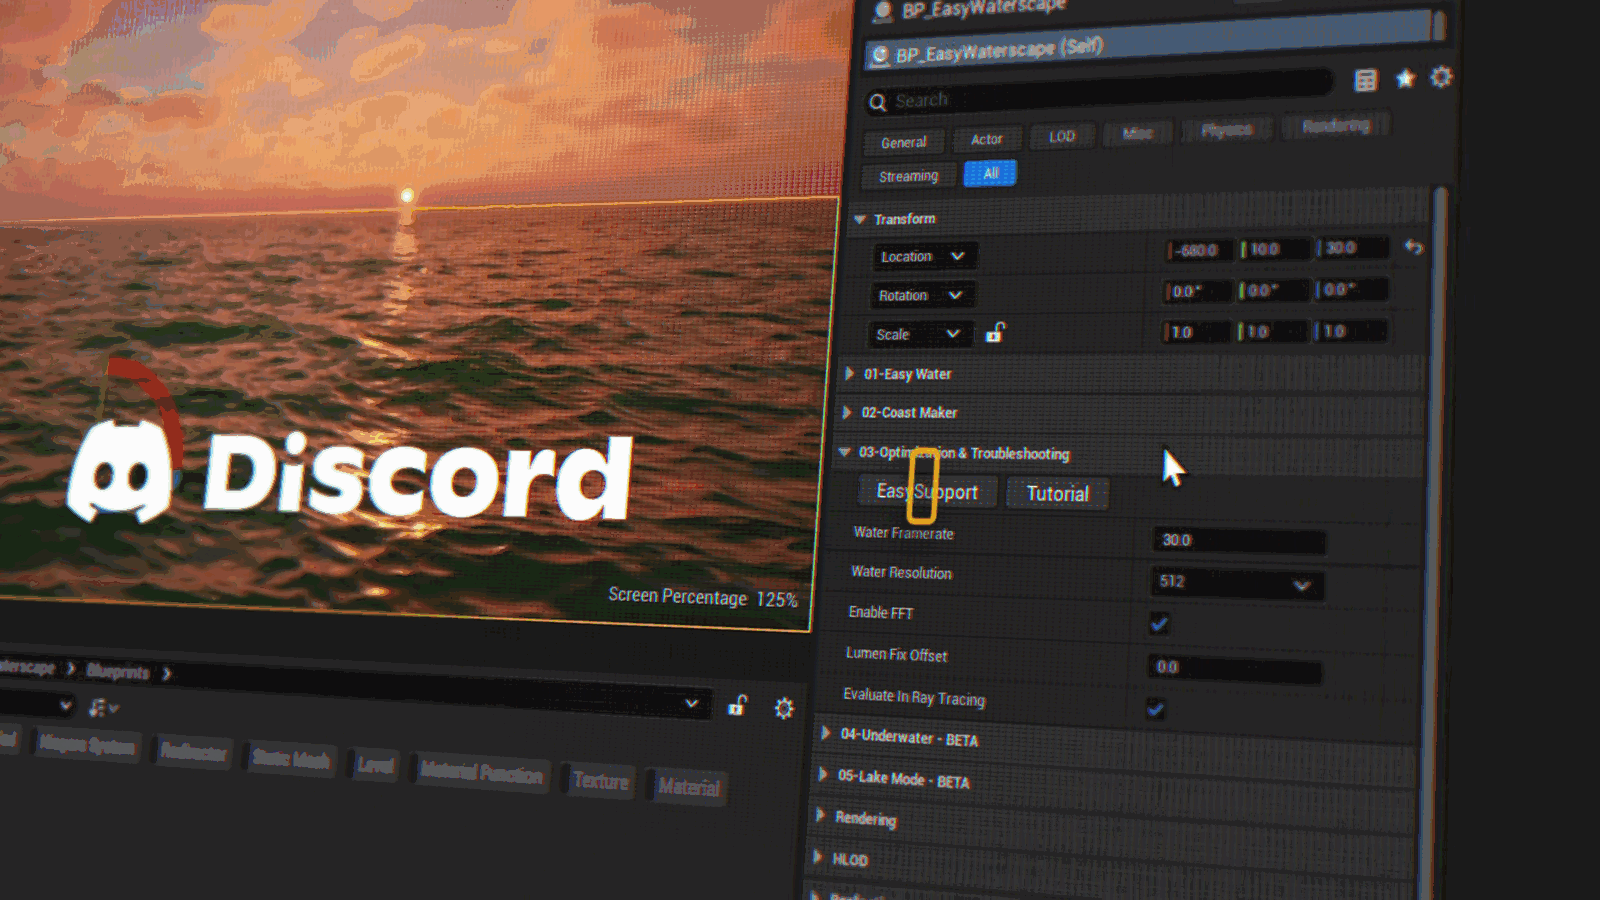Select the All filter tab

click(990, 173)
